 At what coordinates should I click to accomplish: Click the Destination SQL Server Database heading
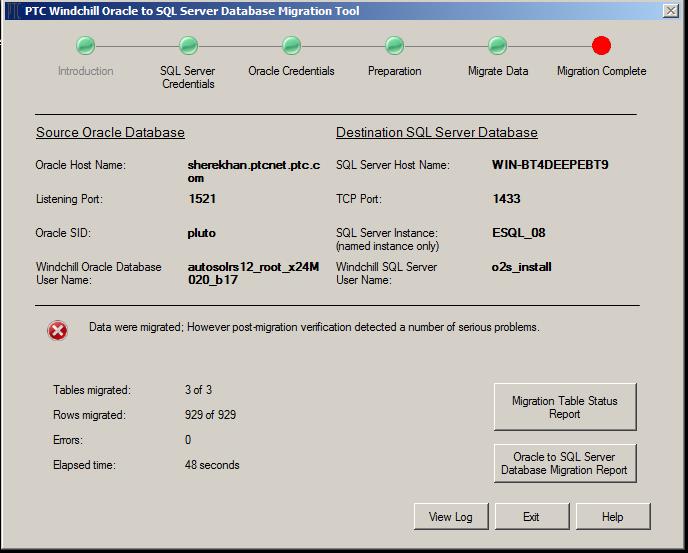436,132
